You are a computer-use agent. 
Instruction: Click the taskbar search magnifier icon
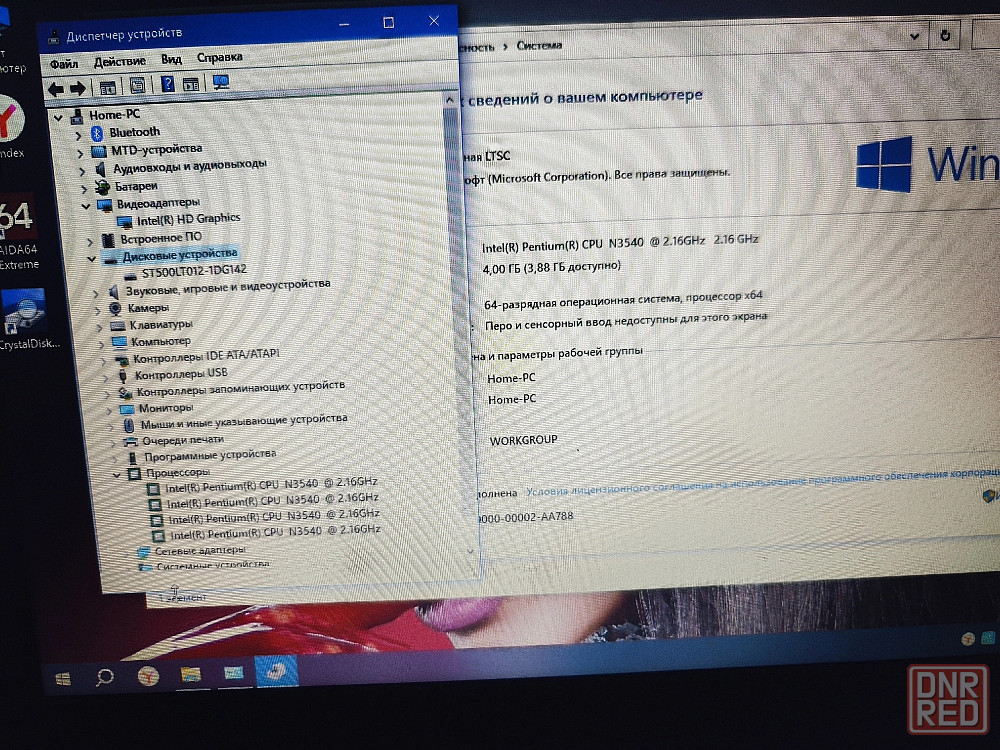click(x=105, y=677)
